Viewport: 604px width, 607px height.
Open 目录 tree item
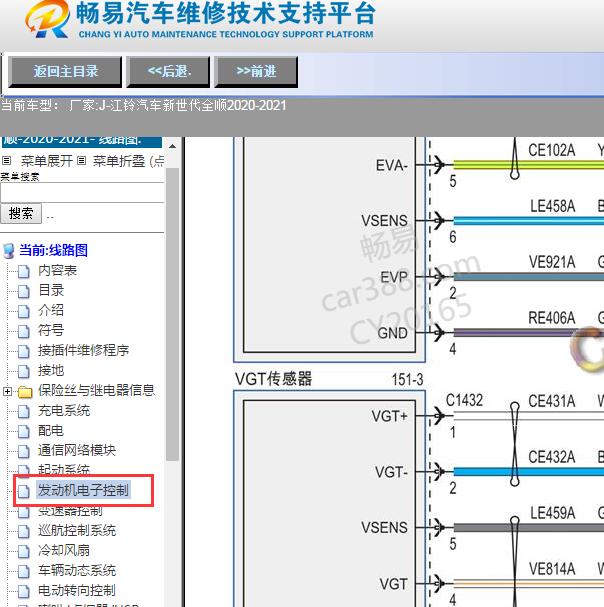pos(51,290)
